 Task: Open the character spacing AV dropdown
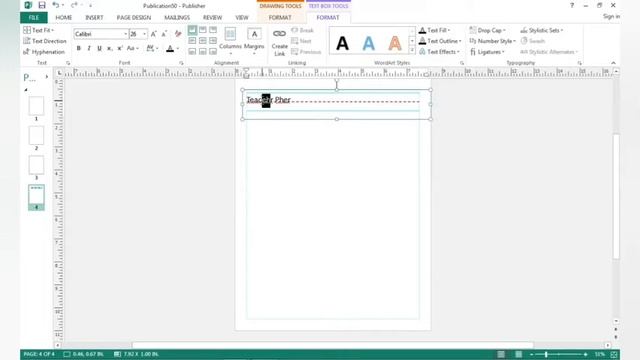tap(152, 49)
